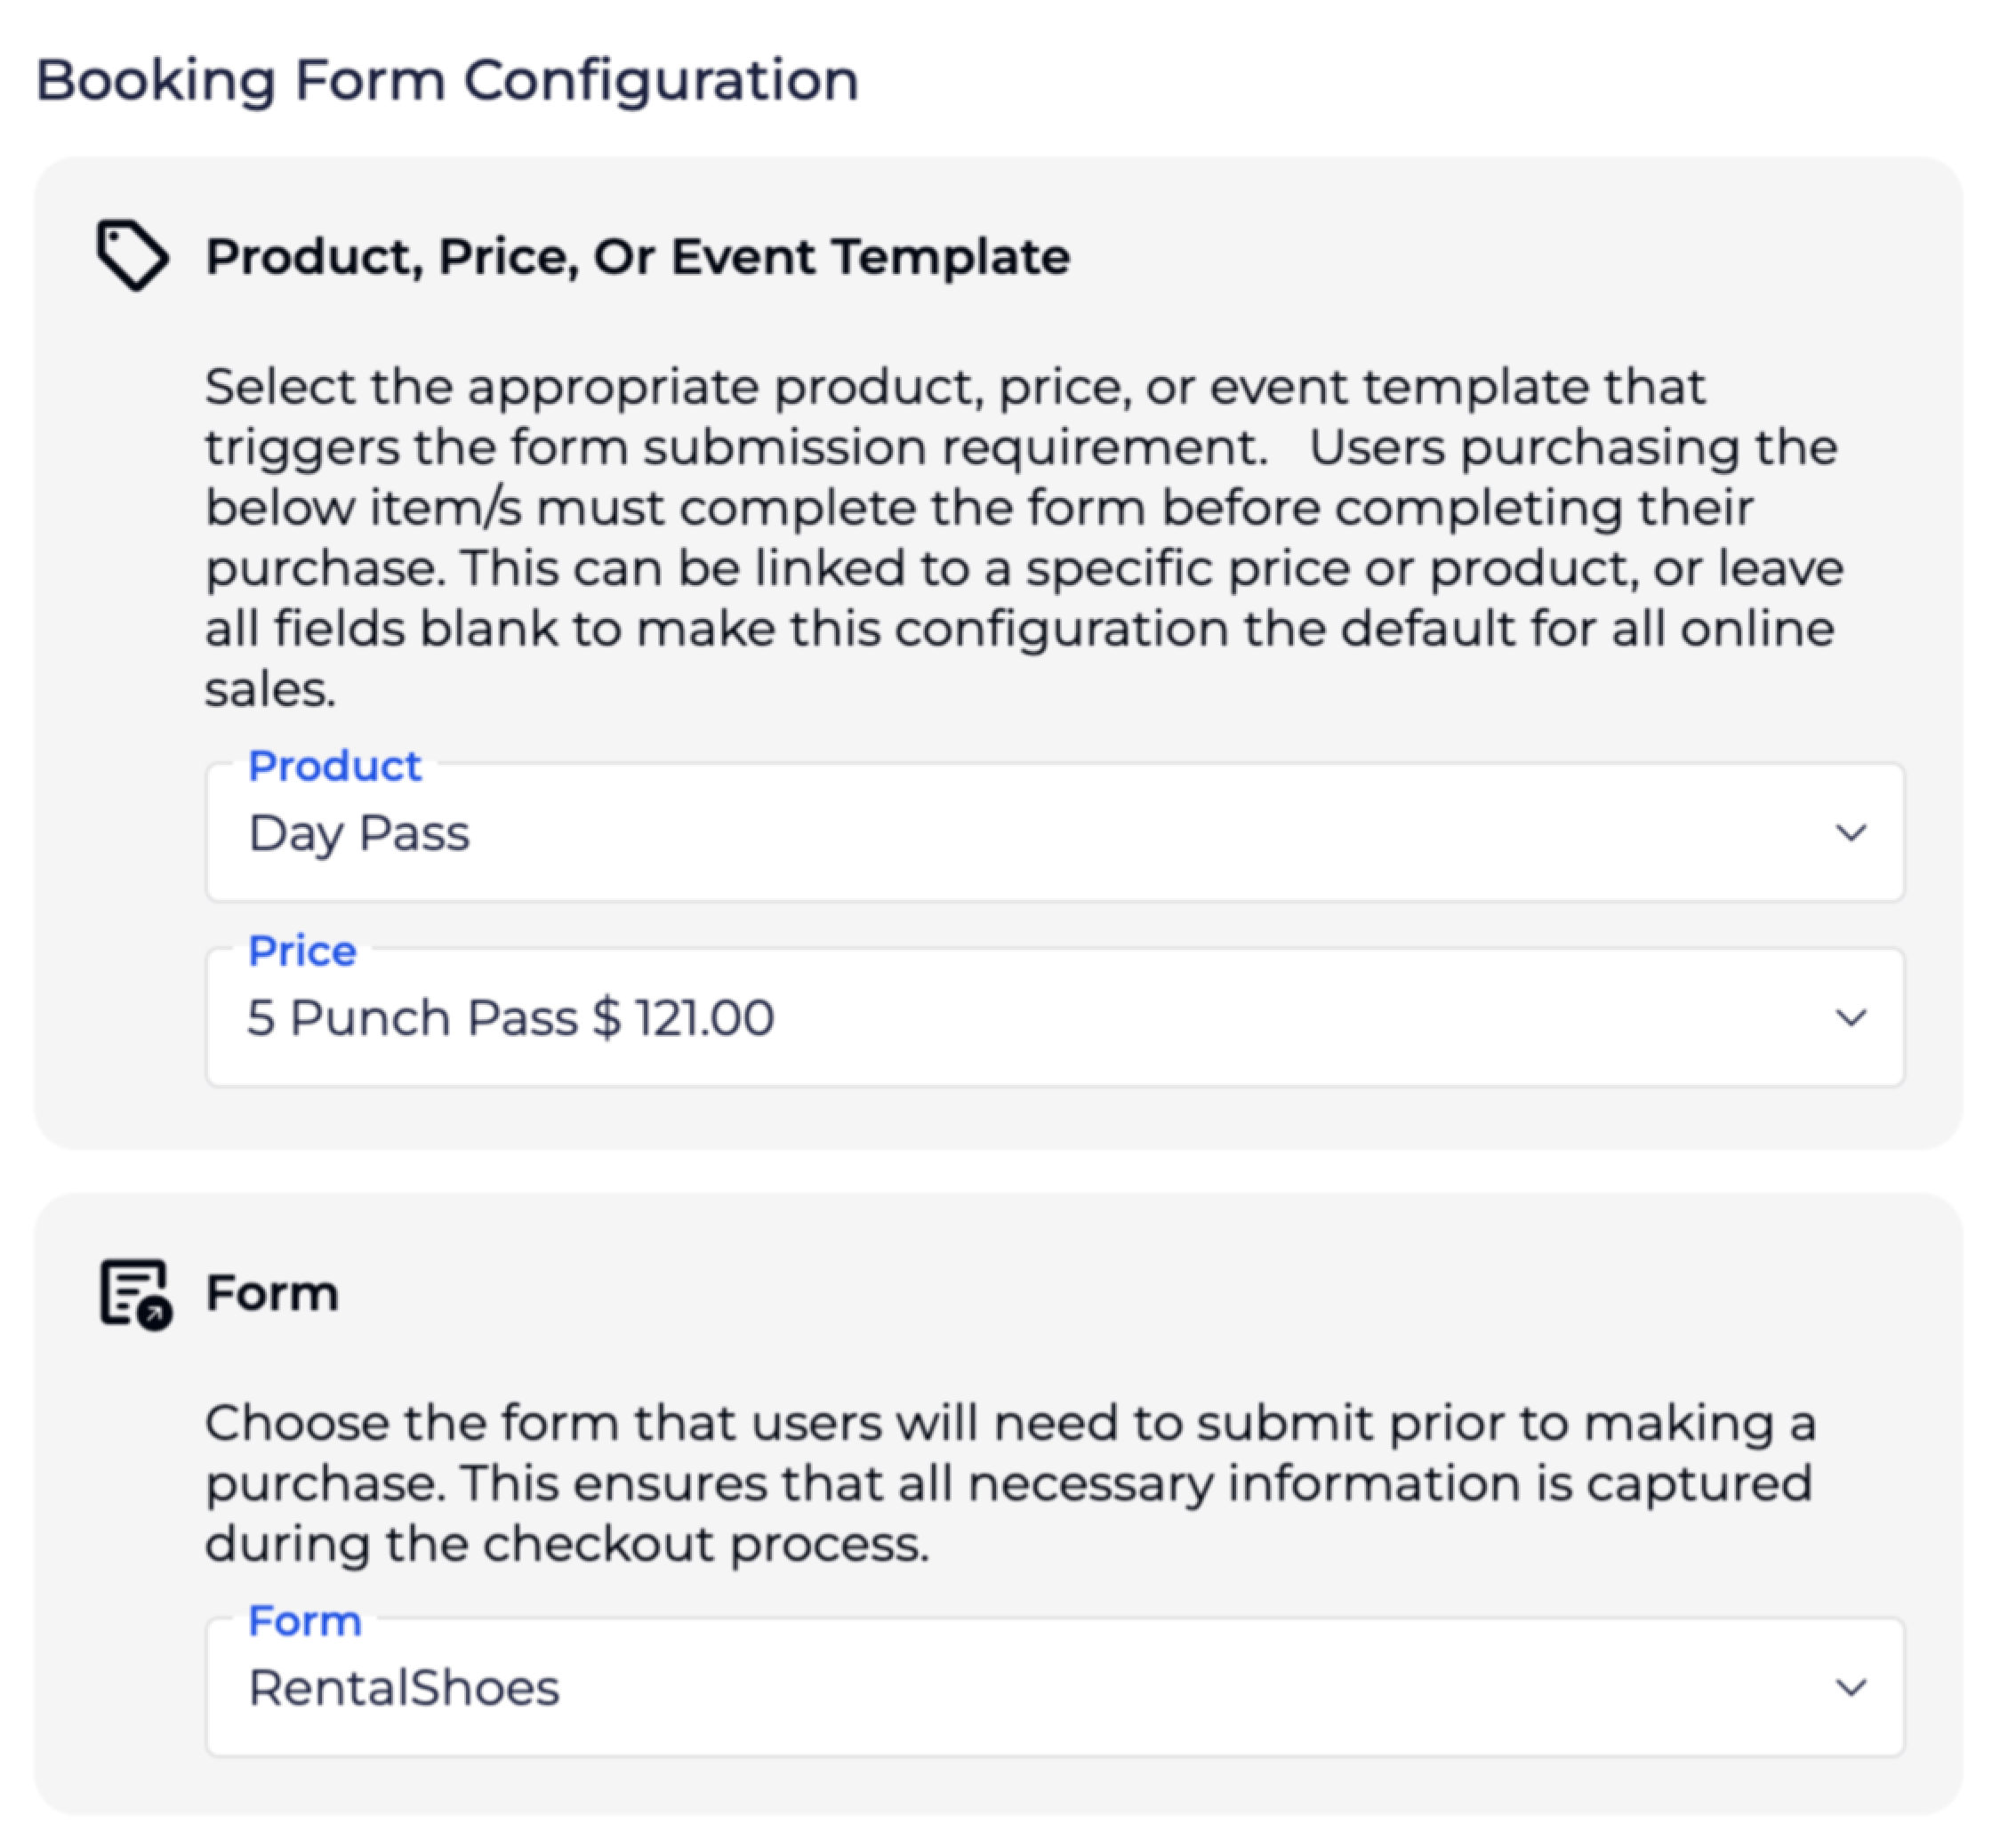The height and width of the screenshot is (1848, 1992).
Task: Click the Product dropdown chevron arrow
Action: [1850, 833]
